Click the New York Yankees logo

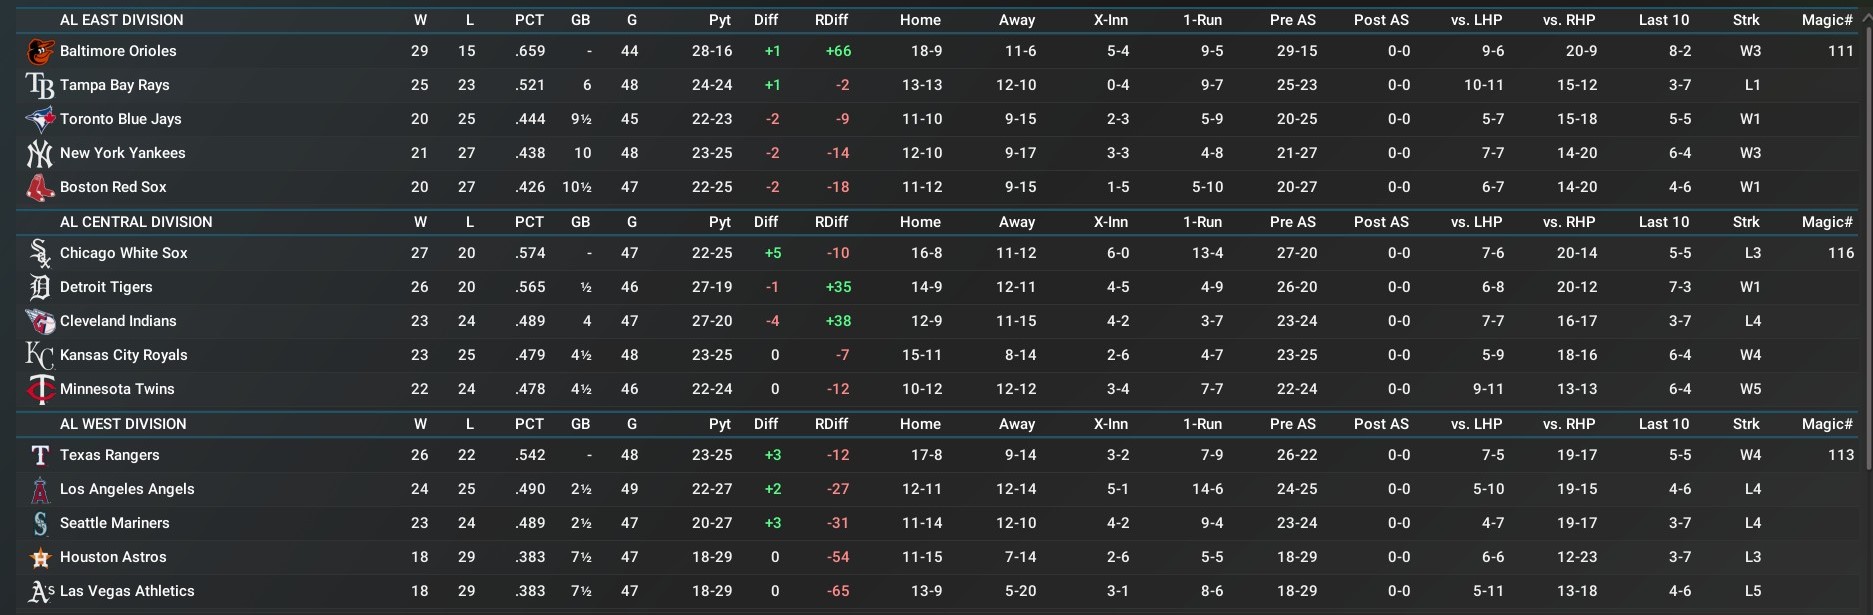[x=40, y=153]
